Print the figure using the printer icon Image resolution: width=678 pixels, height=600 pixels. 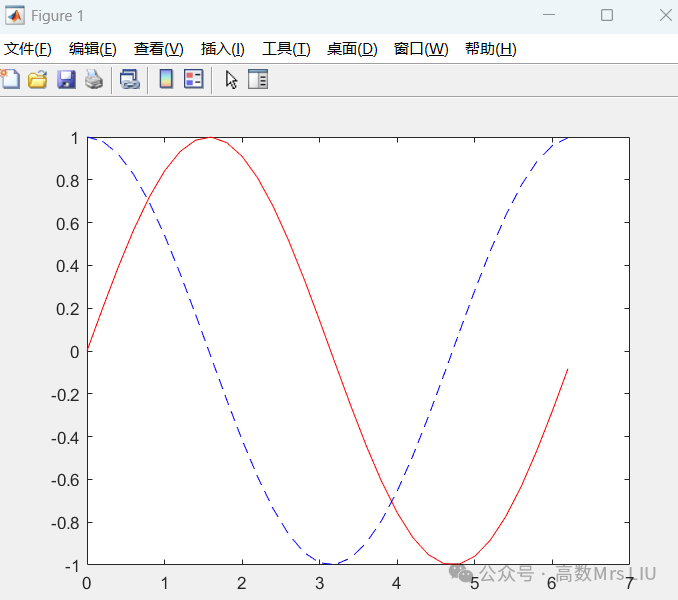click(94, 80)
